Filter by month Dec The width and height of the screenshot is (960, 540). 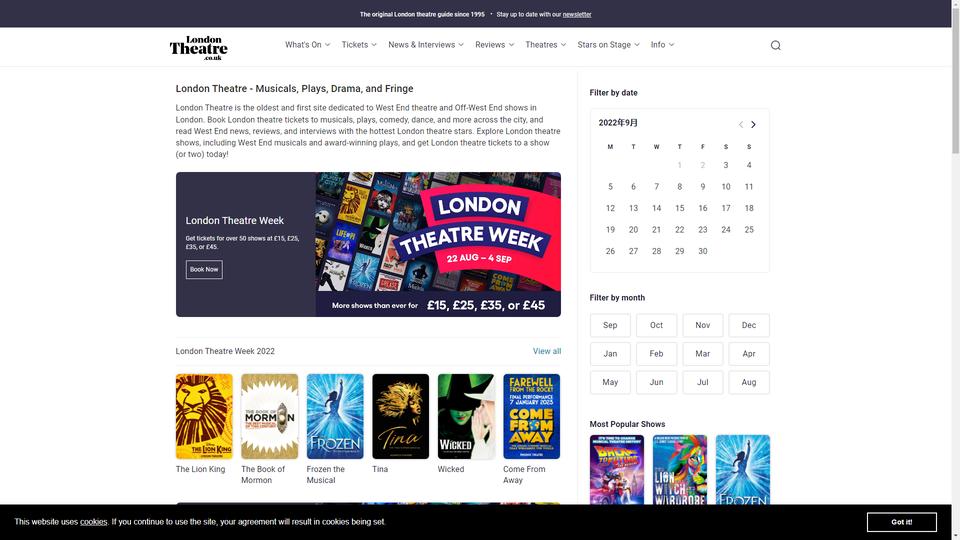click(x=749, y=325)
